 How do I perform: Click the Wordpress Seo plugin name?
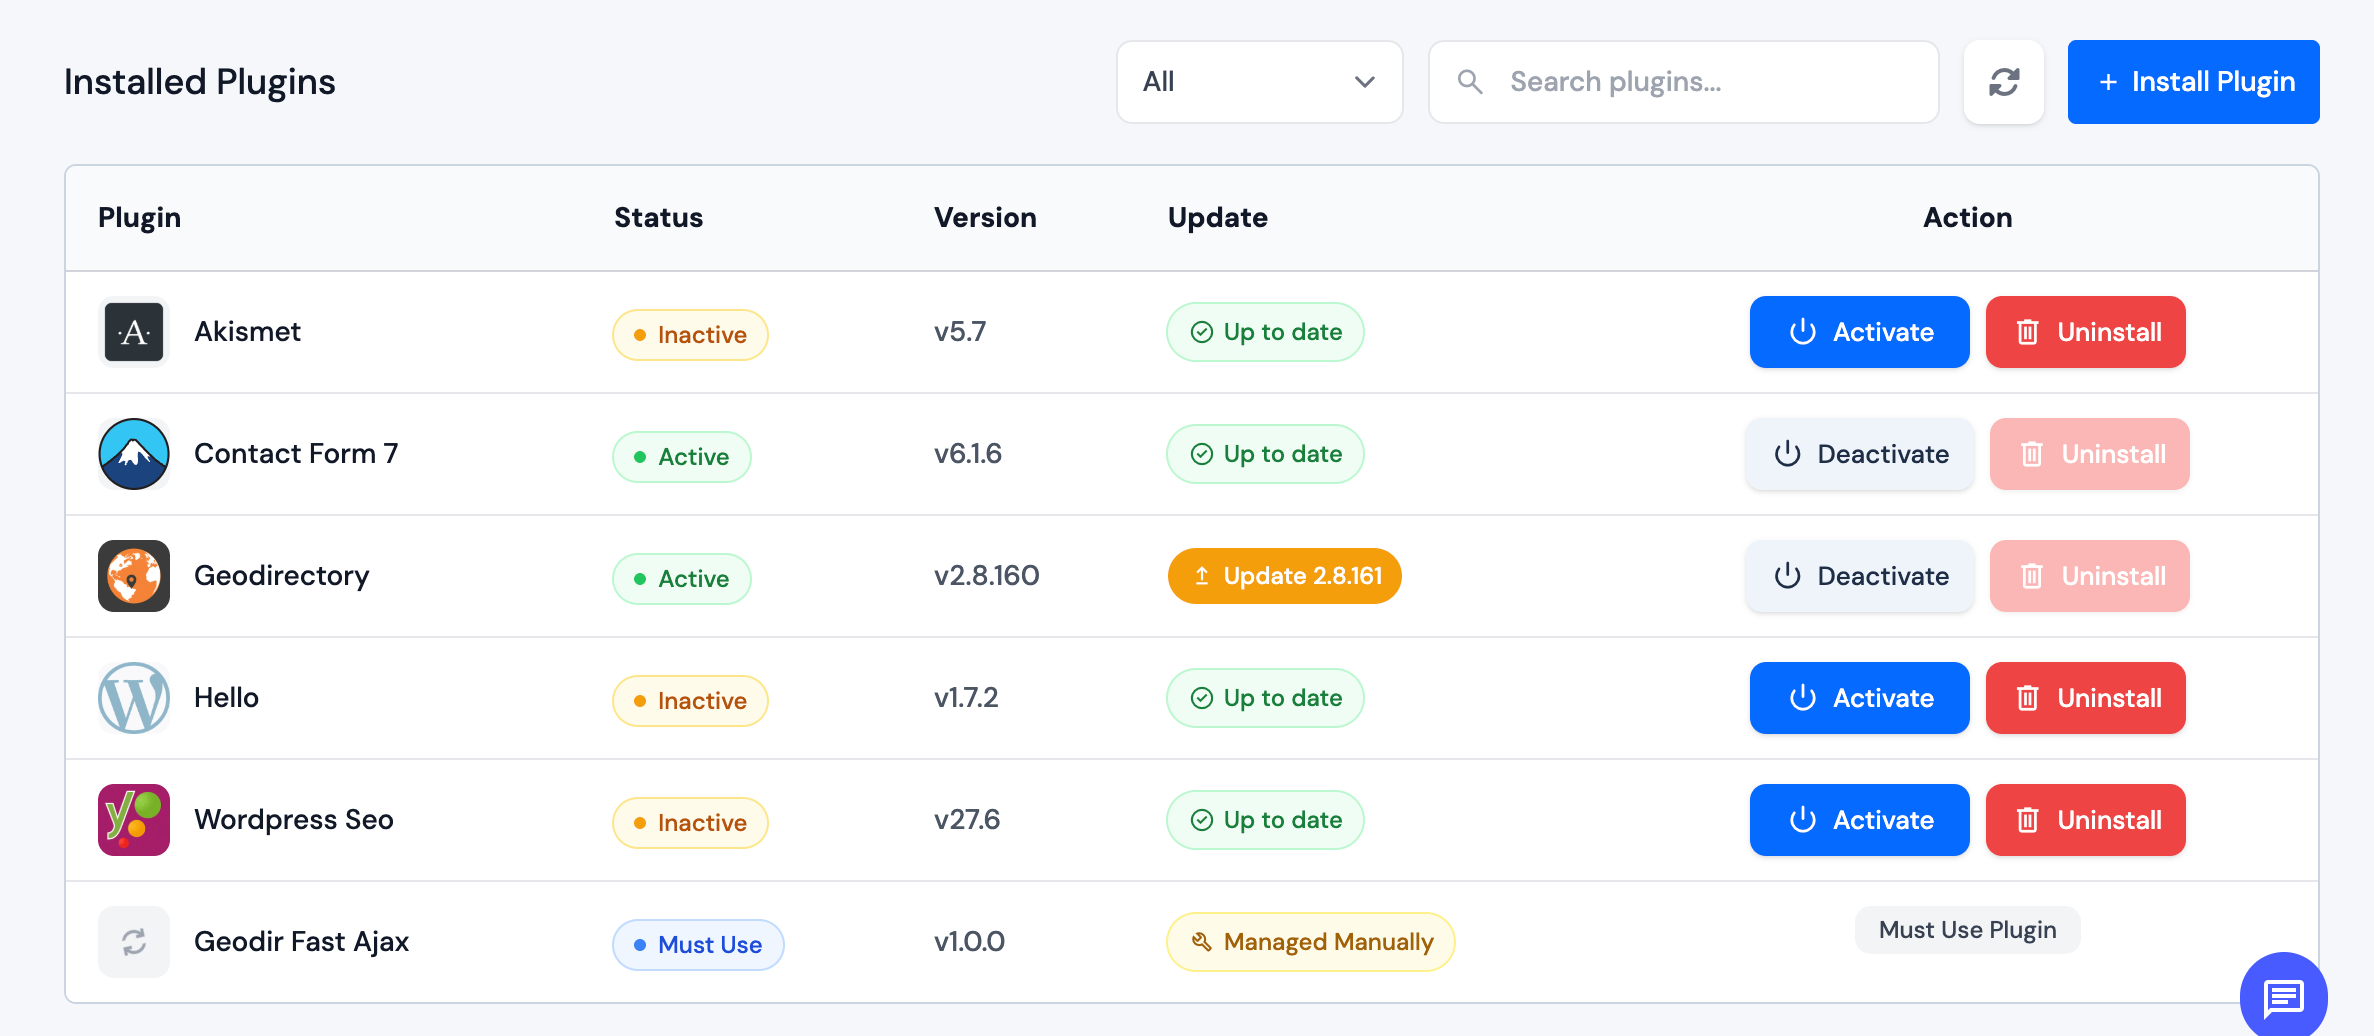[294, 820]
